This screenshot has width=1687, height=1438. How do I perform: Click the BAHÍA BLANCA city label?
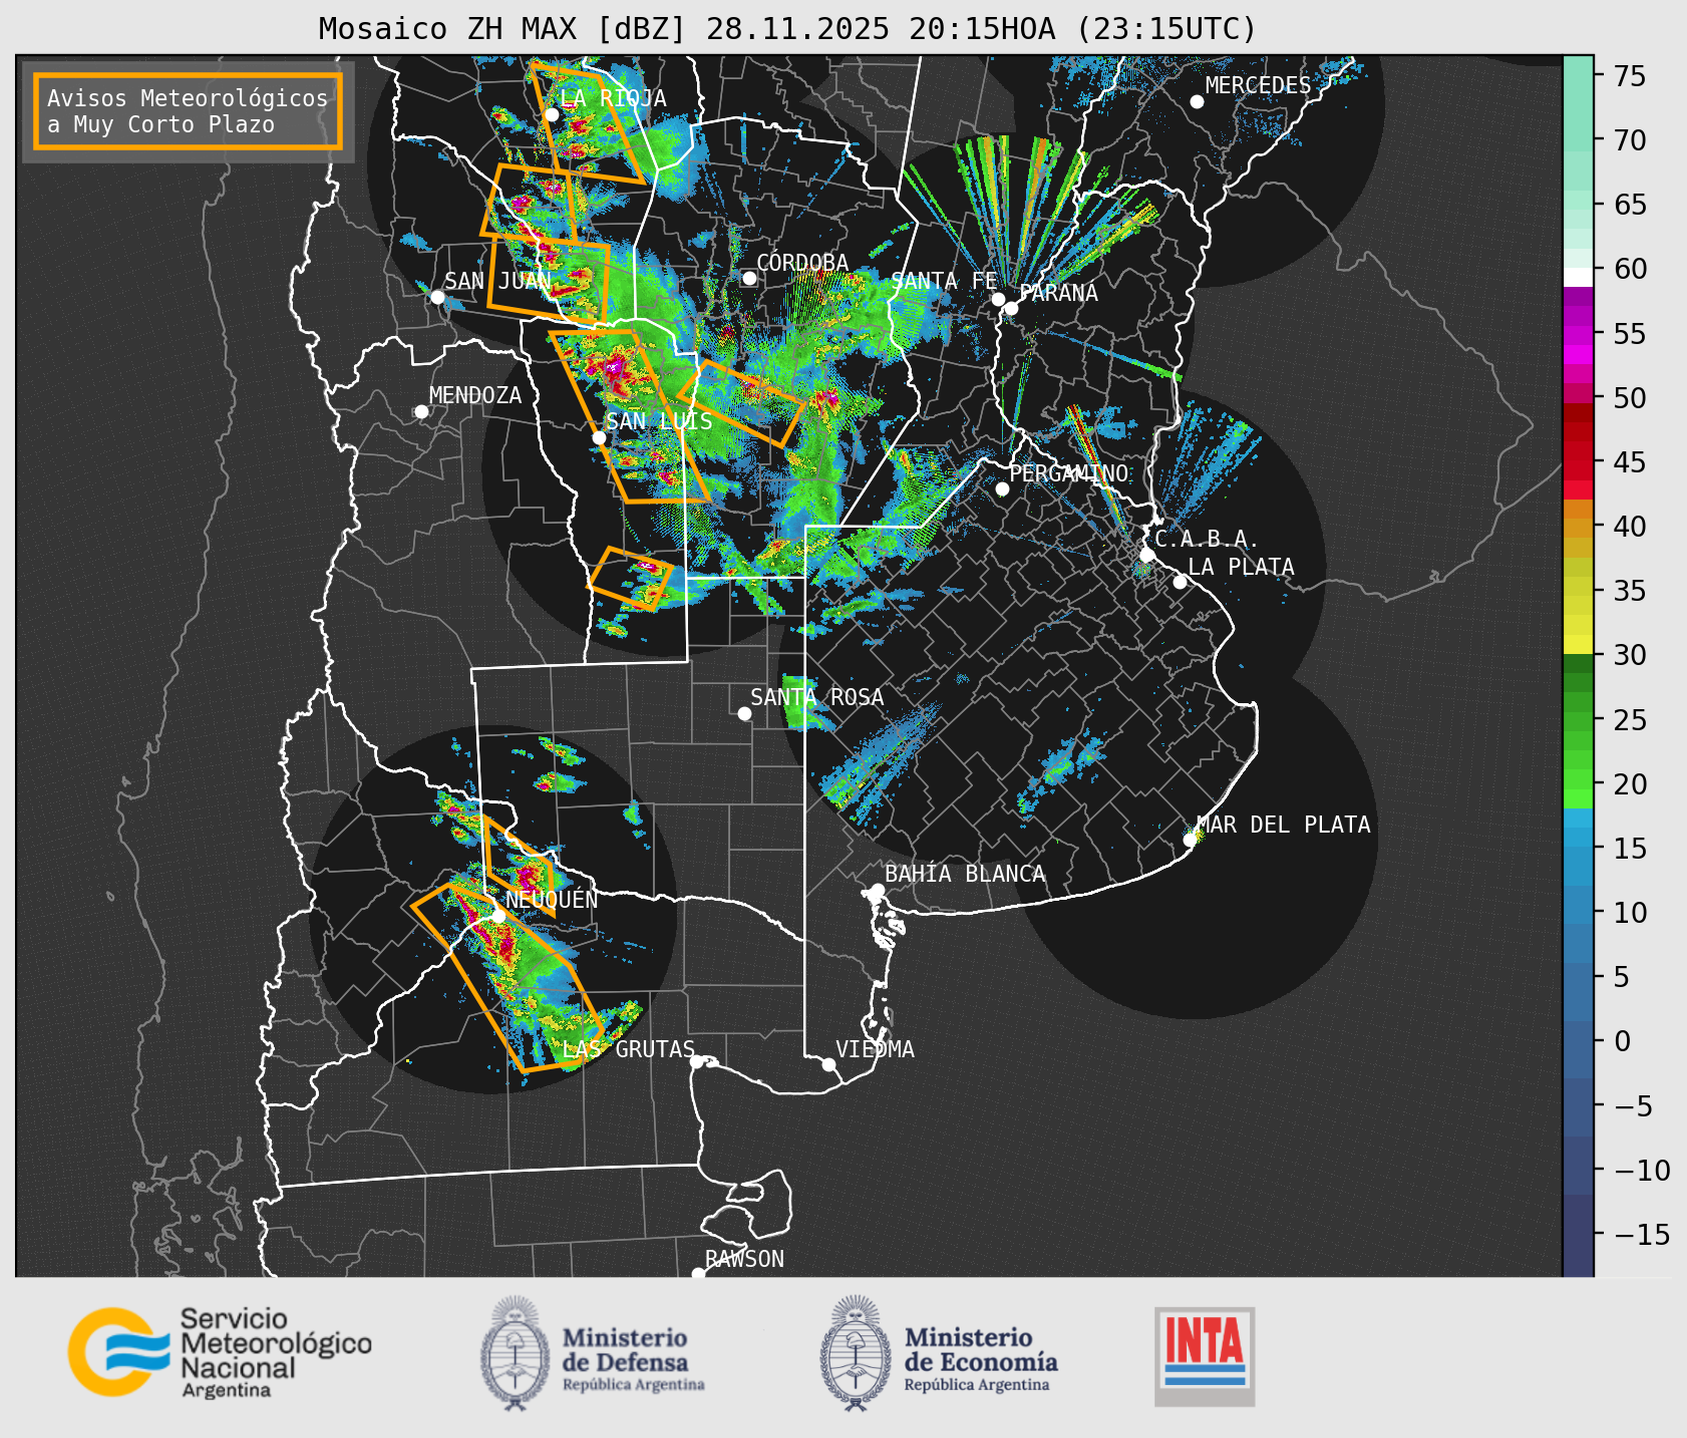click(x=965, y=873)
